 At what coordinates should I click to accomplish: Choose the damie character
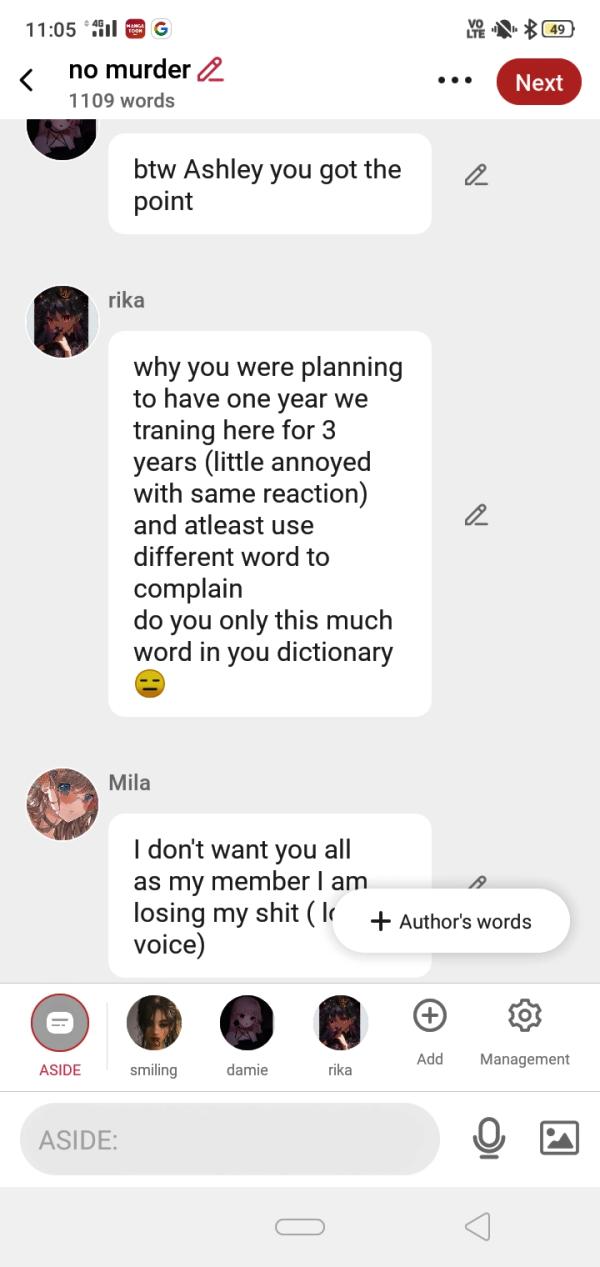tap(247, 1025)
